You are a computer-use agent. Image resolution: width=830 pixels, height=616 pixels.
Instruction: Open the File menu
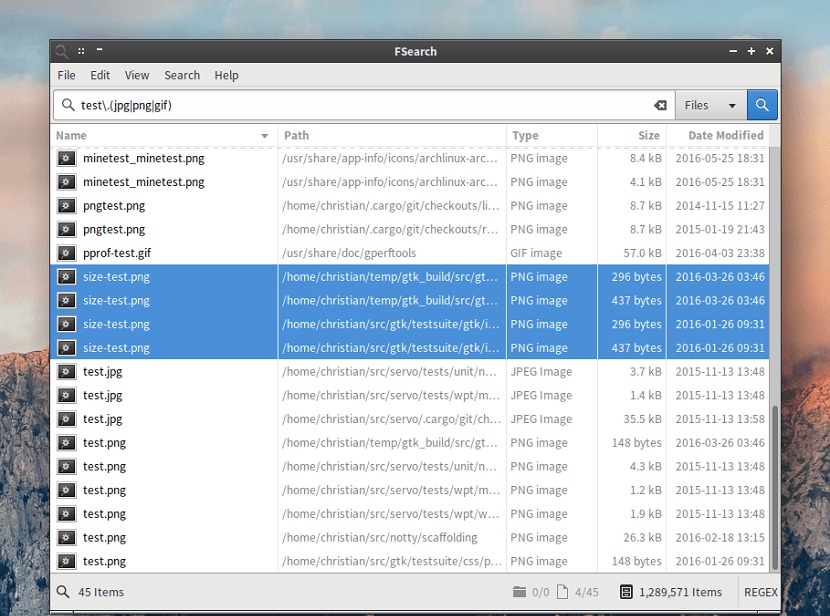point(66,75)
